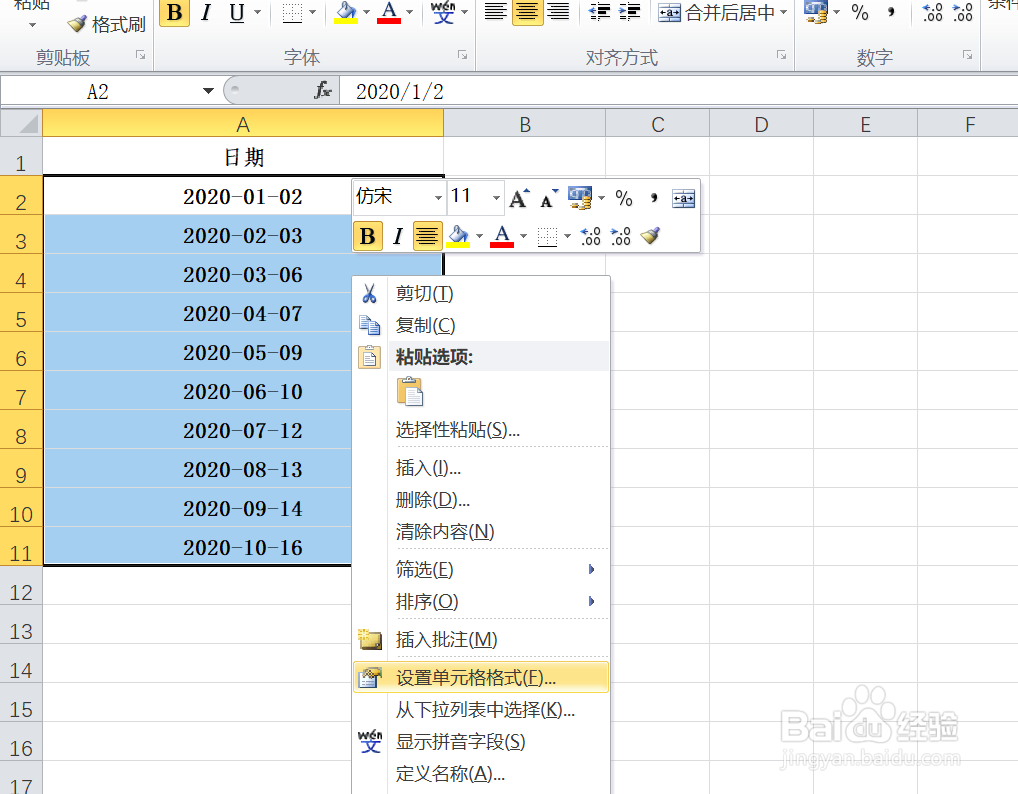Apply percent style from the mini toolbar
1018x794 pixels.
pyautogui.click(x=625, y=197)
